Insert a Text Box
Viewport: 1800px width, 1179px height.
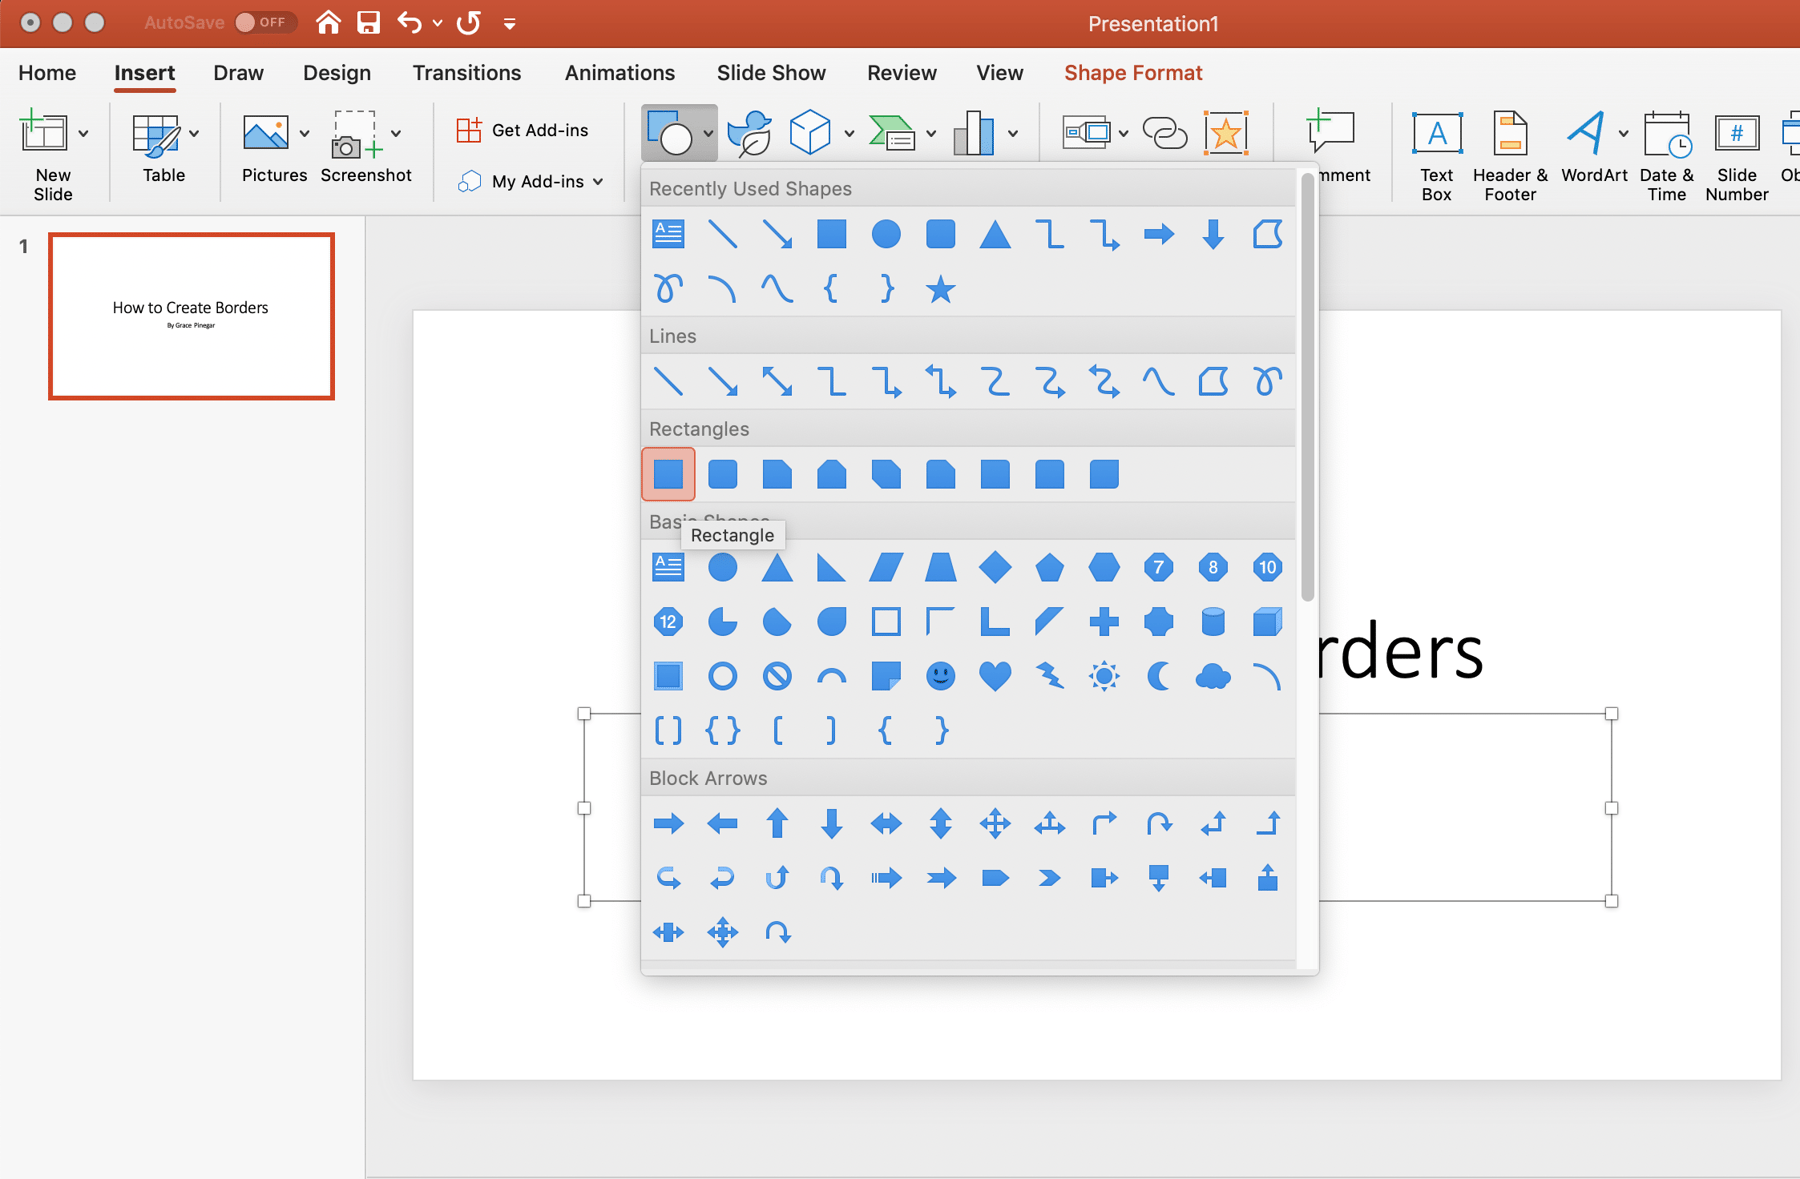tap(1436, 152)
